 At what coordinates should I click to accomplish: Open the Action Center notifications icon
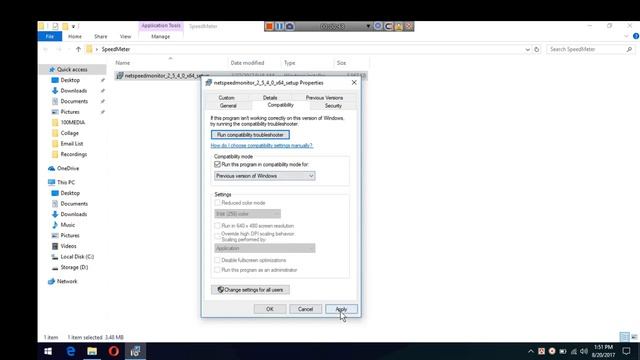click(627, 351)
